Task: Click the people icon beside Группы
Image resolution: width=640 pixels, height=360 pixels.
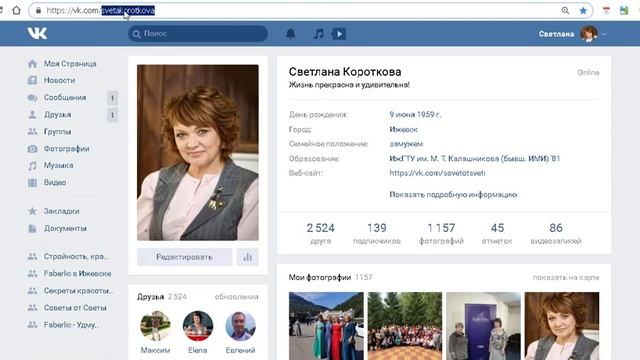Action: (32, 131)
